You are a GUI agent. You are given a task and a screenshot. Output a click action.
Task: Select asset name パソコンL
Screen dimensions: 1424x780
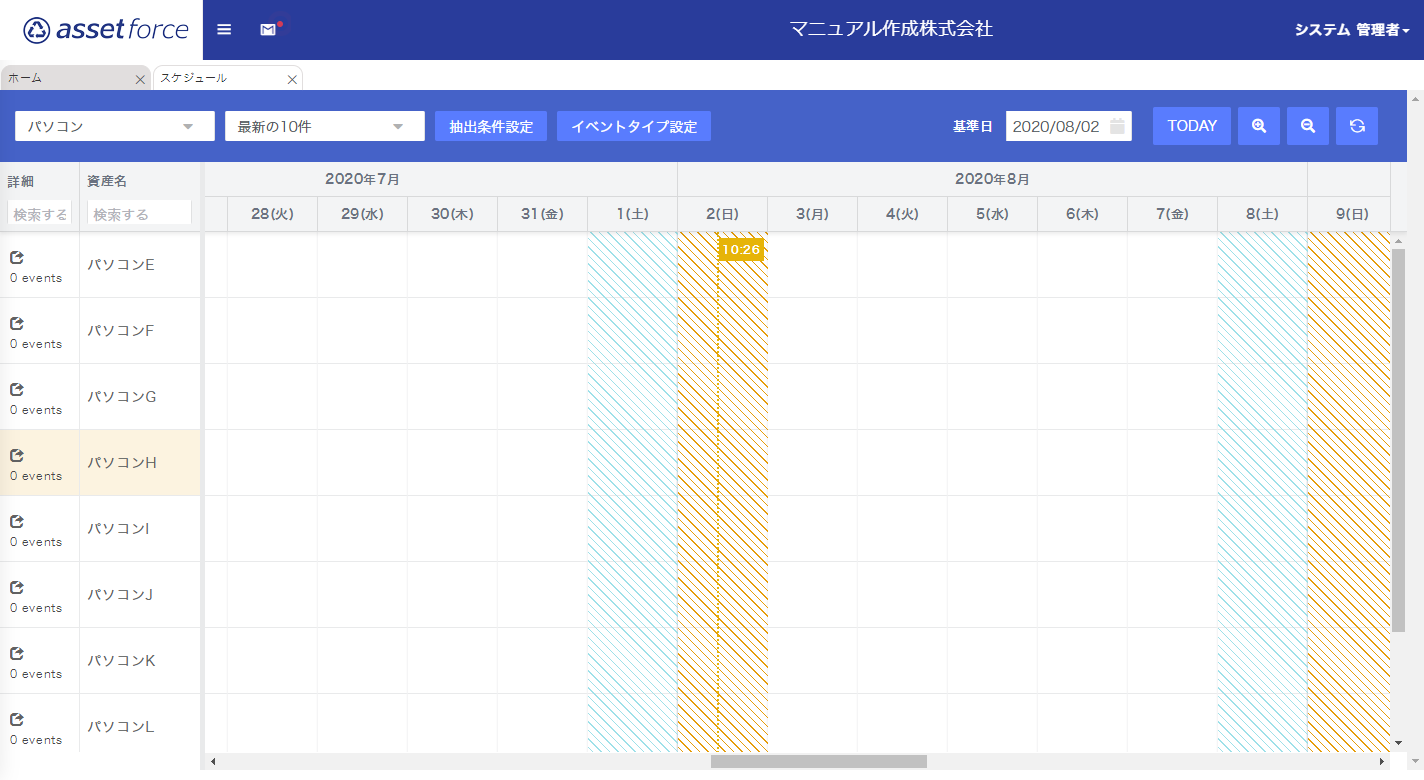[120, 727]
